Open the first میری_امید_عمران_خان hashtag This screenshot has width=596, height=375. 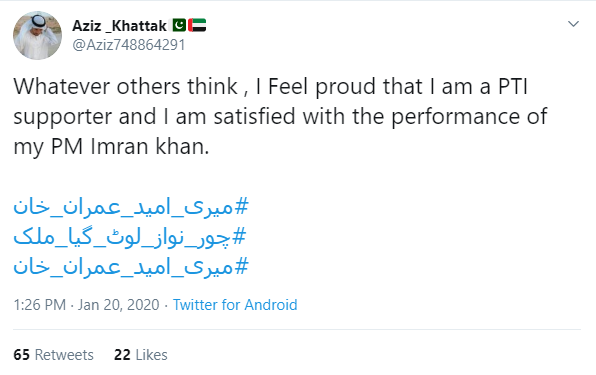[131, 207]
